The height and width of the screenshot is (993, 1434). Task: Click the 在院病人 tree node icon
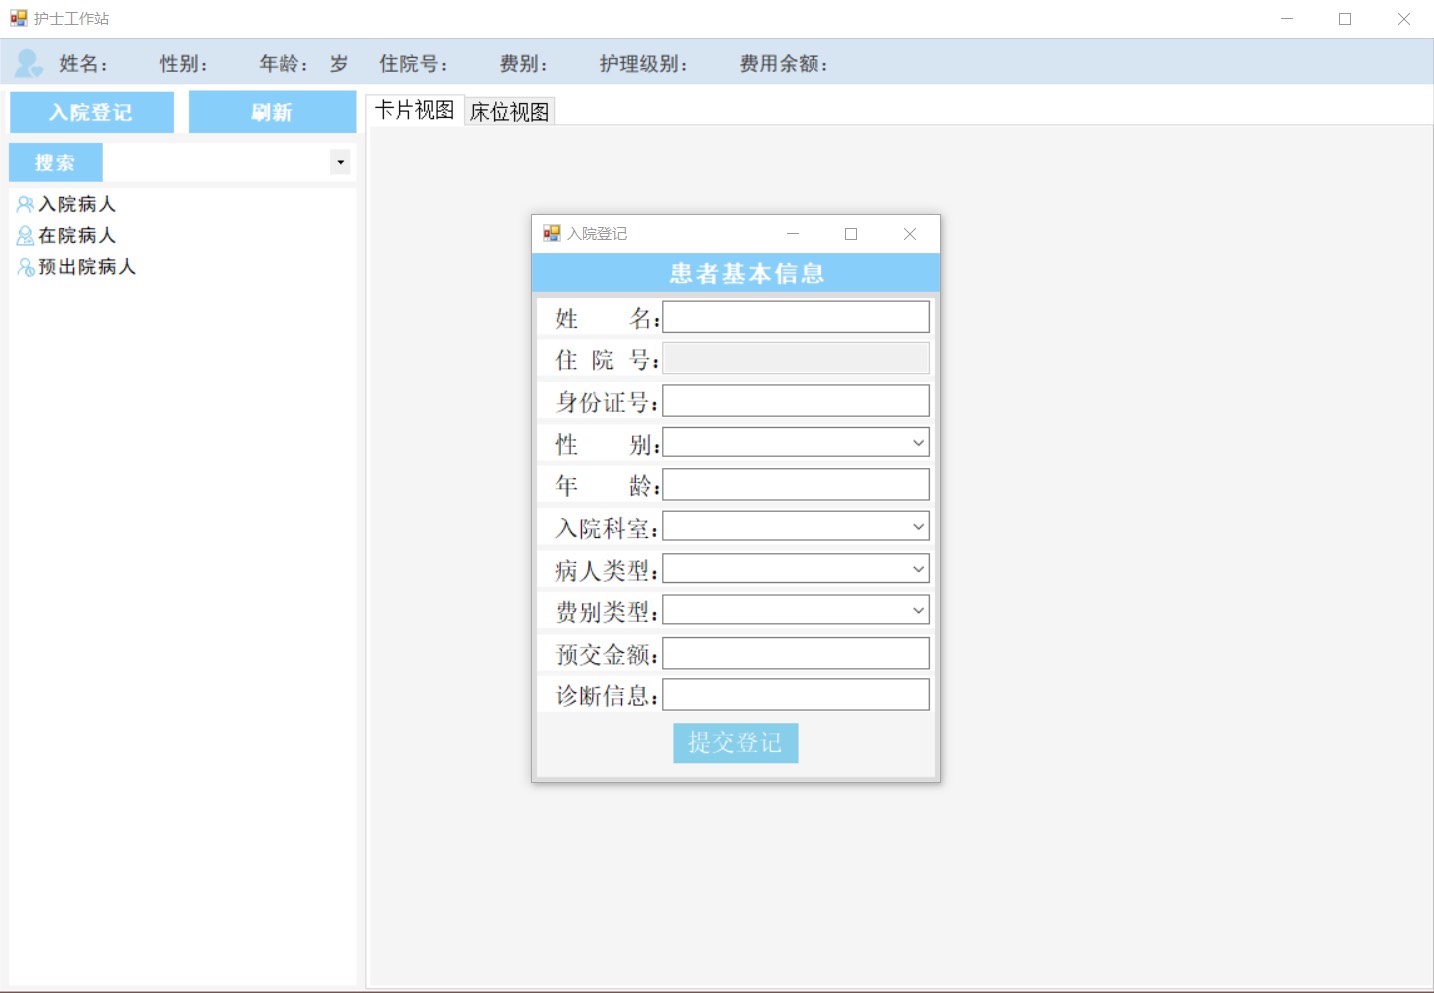click(x=25, y=235)
